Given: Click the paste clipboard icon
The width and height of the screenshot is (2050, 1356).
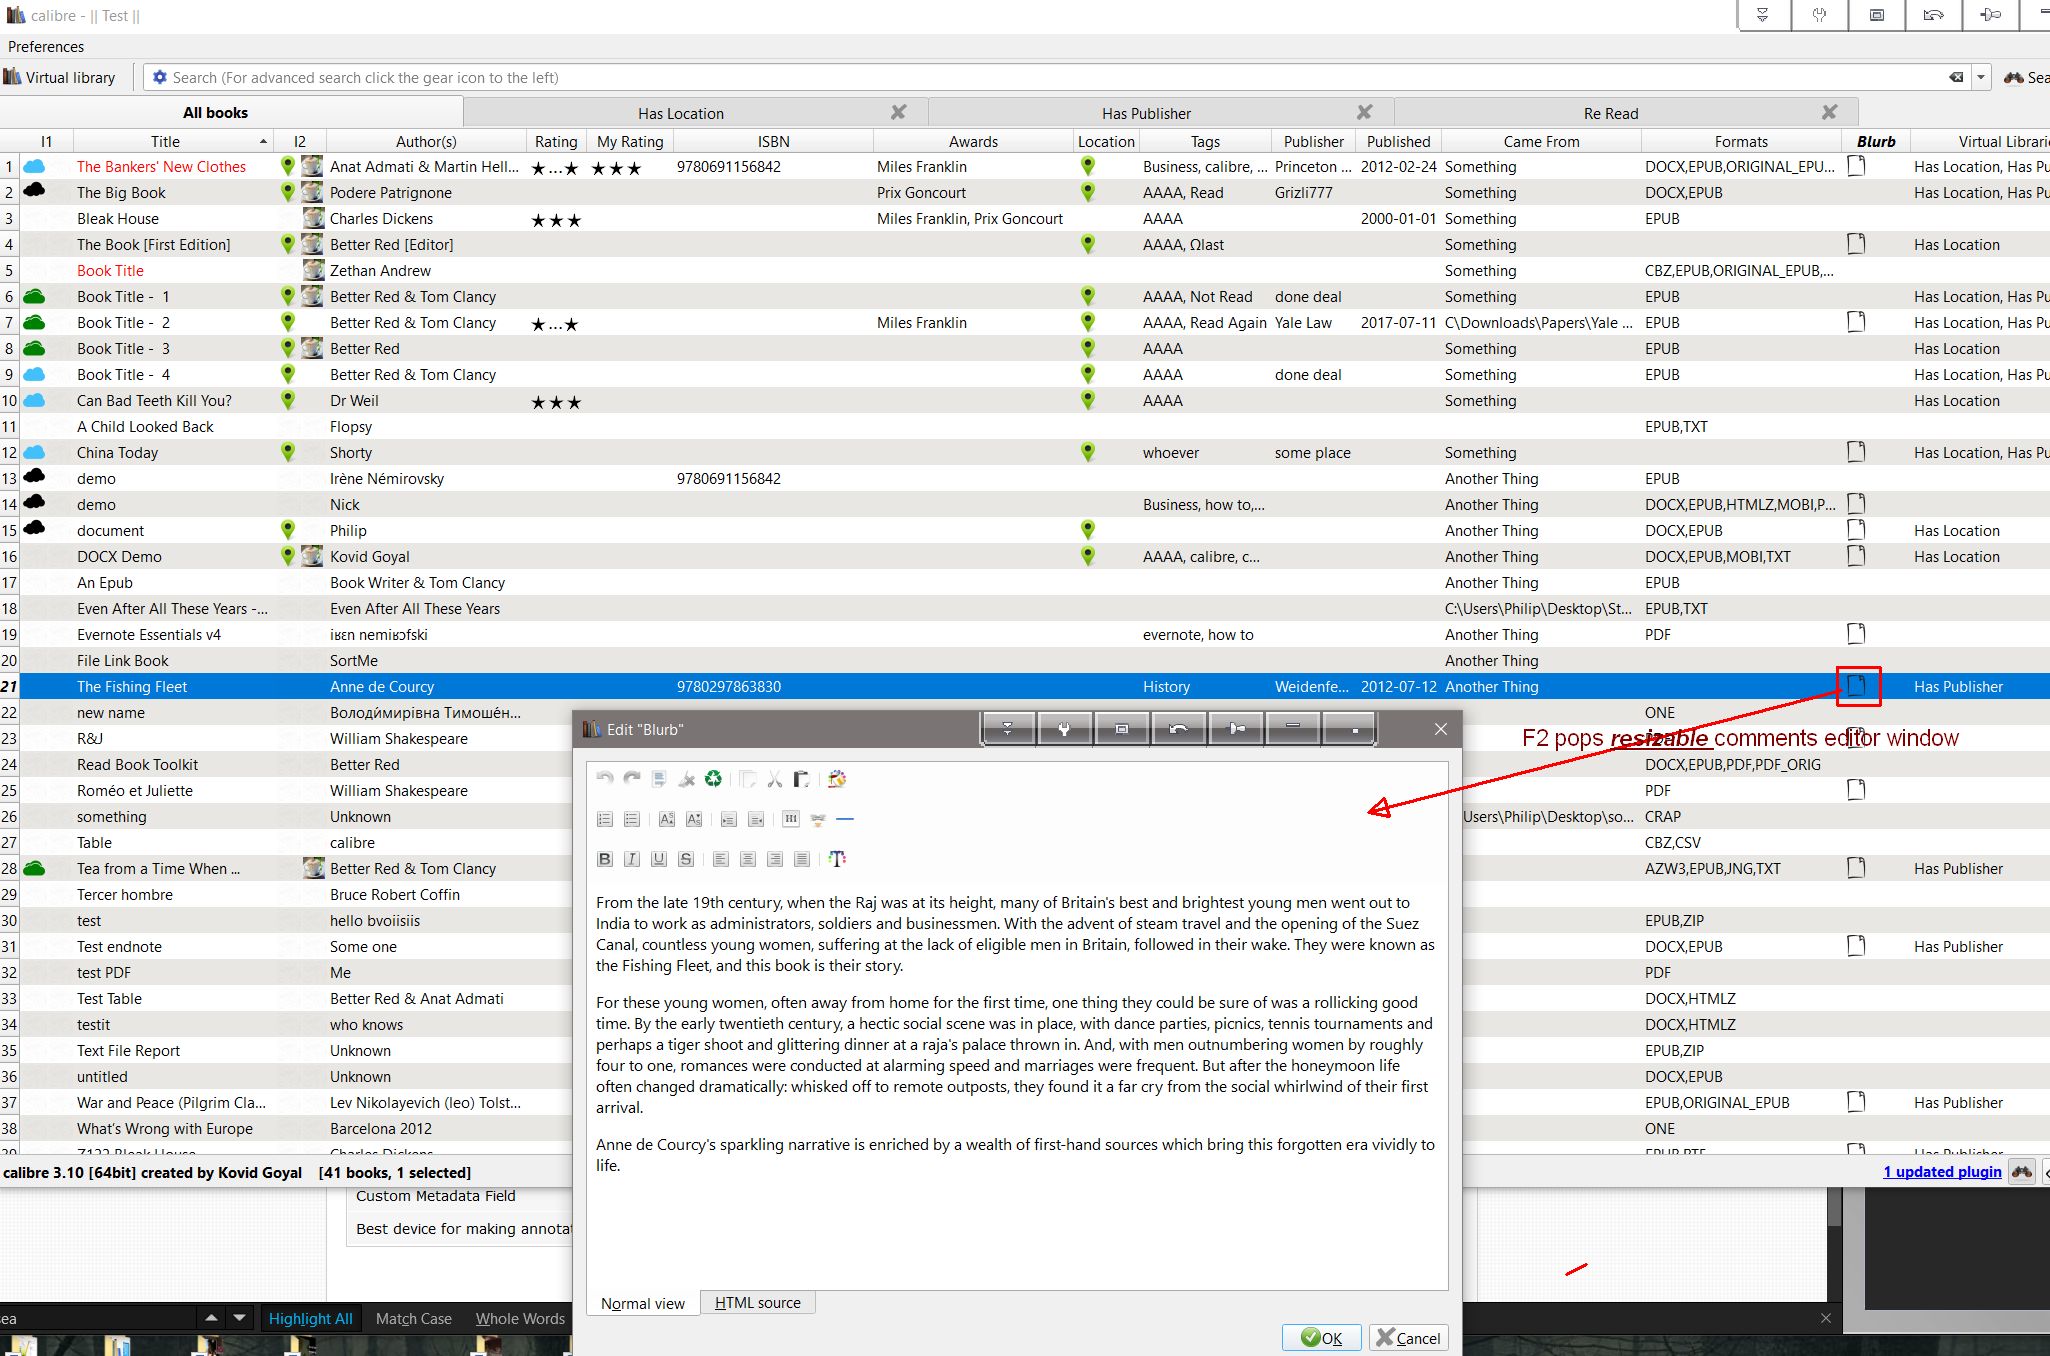Looking at the screenshot, I should (801, 779).
